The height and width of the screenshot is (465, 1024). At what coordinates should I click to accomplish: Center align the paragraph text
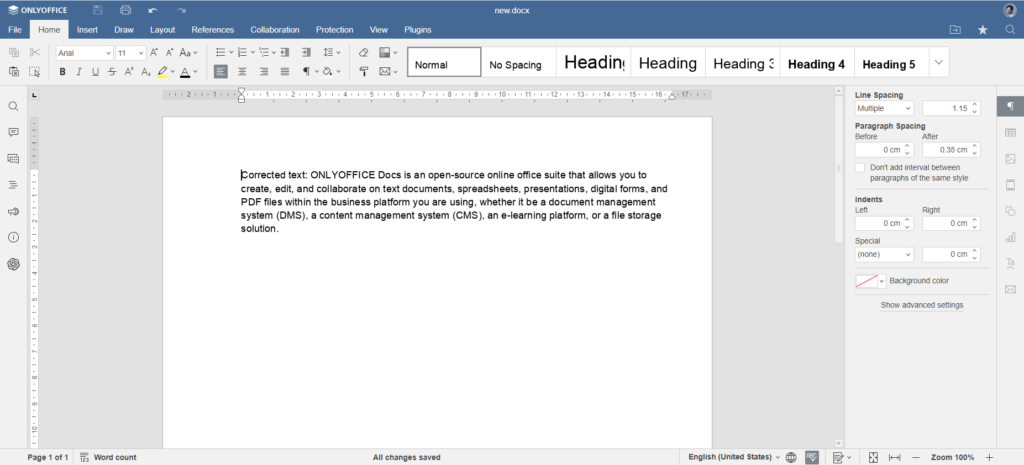[x=242, y=72]
